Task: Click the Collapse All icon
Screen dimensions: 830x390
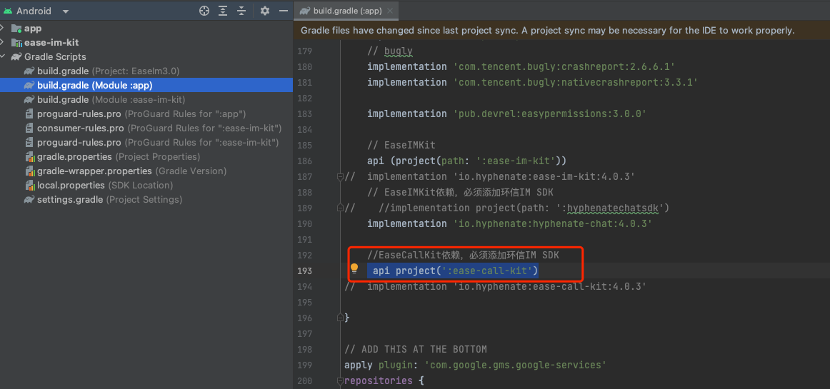Action: 241,11
